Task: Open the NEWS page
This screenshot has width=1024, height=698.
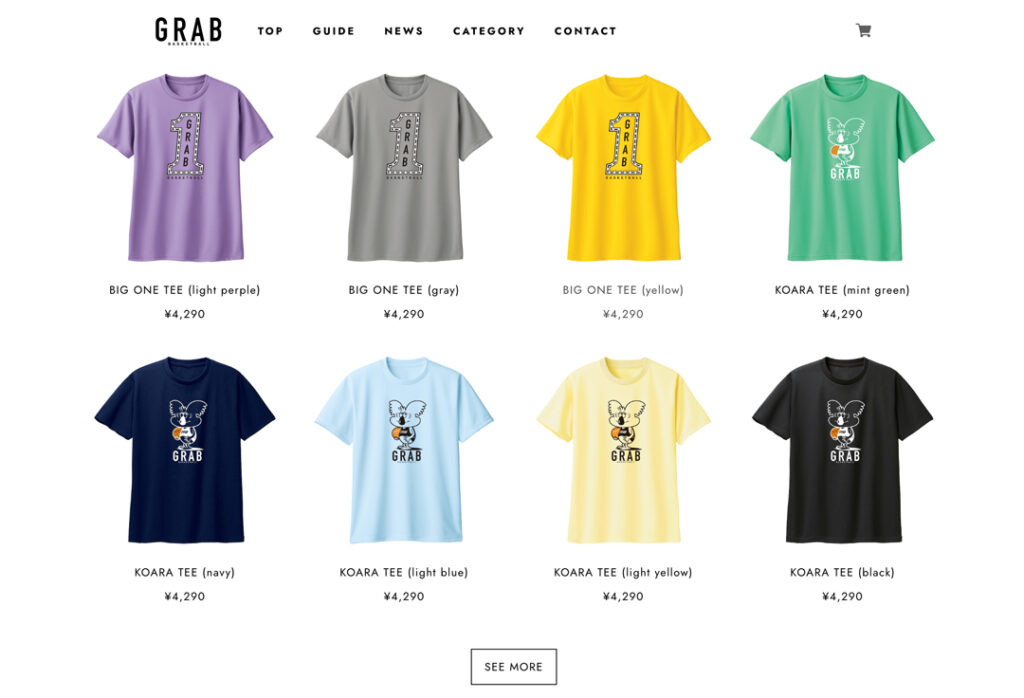Action: [404, 31]
